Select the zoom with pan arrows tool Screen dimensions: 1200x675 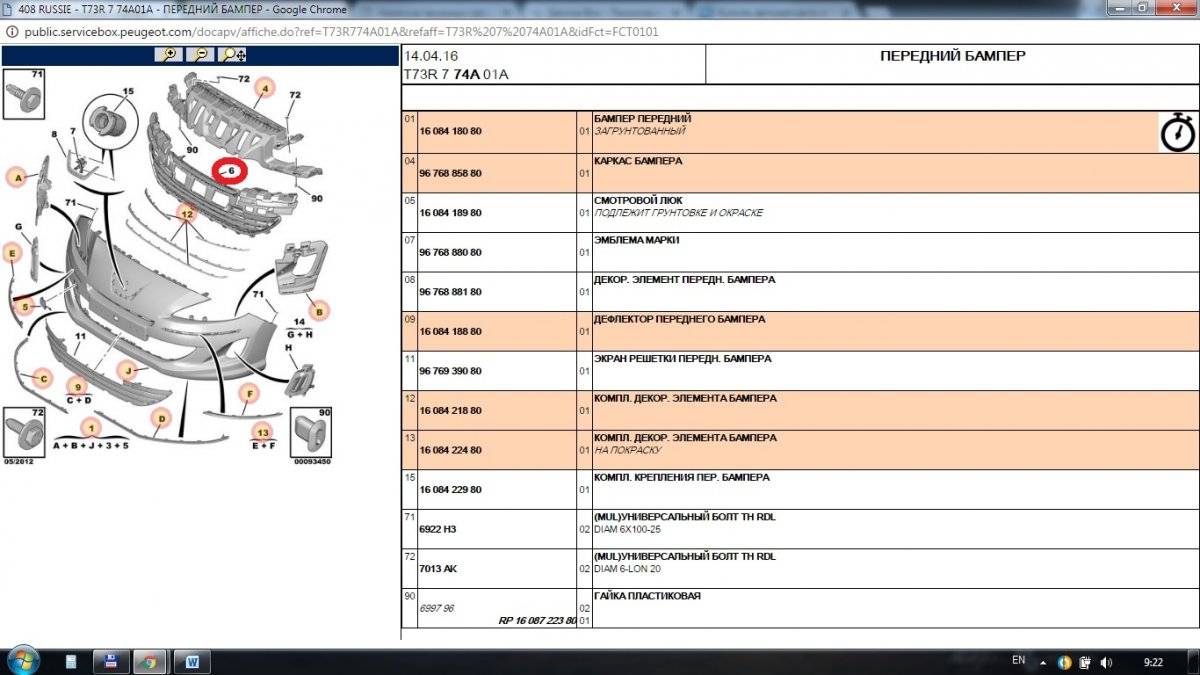[x=233, y=54]
